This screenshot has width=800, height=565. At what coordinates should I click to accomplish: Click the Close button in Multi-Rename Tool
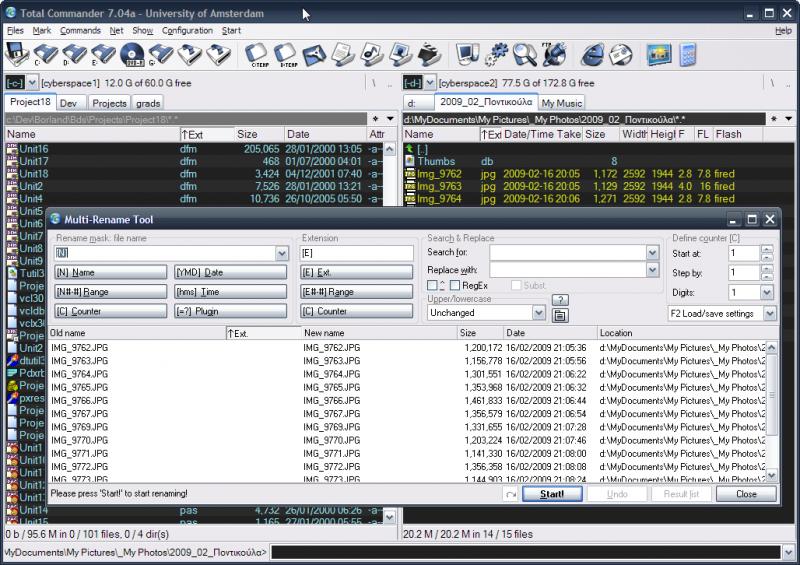click(x=746, y=494)
